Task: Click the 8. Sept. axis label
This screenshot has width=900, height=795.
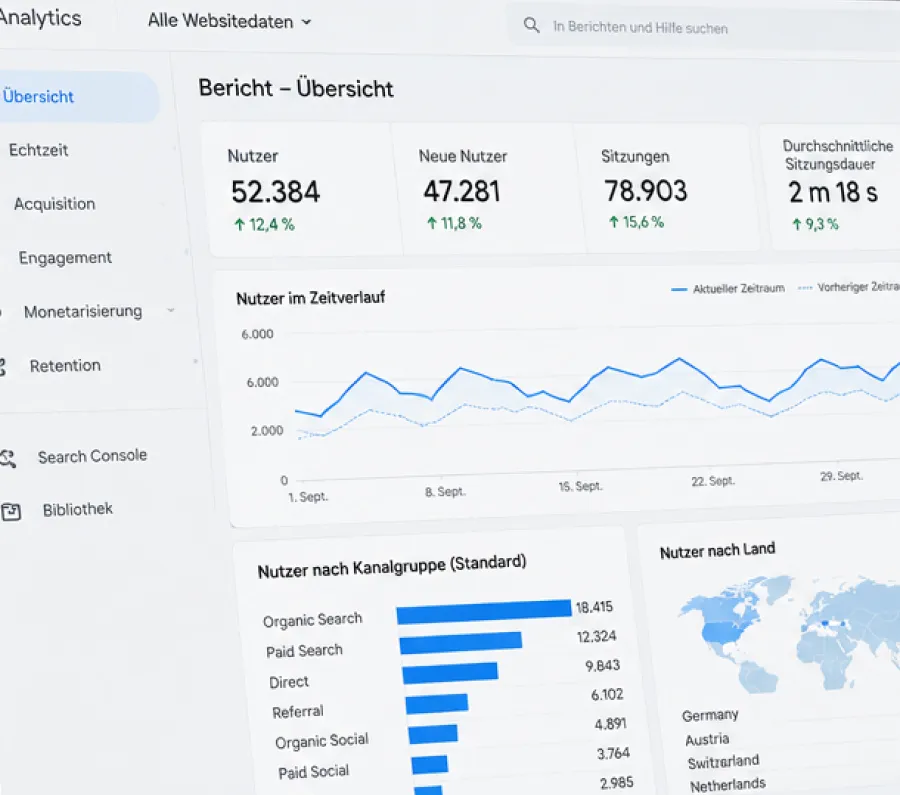Action: (445, 492)
